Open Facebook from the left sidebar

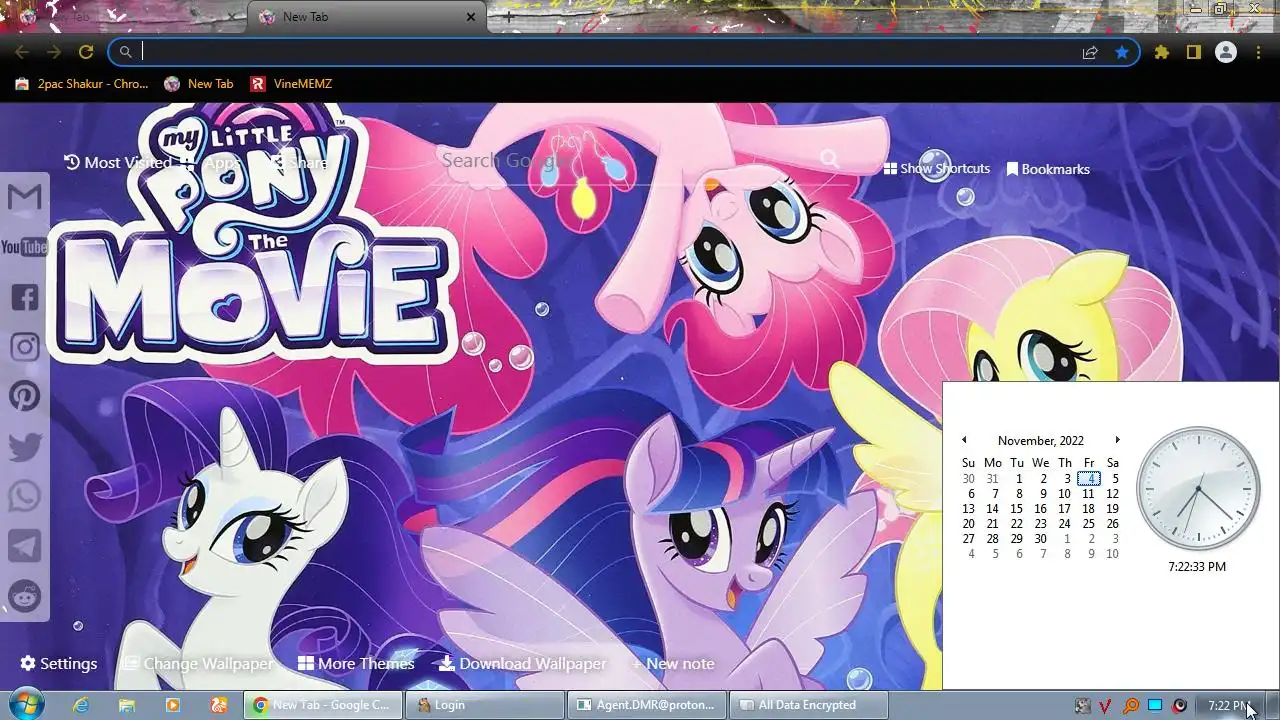pyautogui.click(x=24, y=297)
